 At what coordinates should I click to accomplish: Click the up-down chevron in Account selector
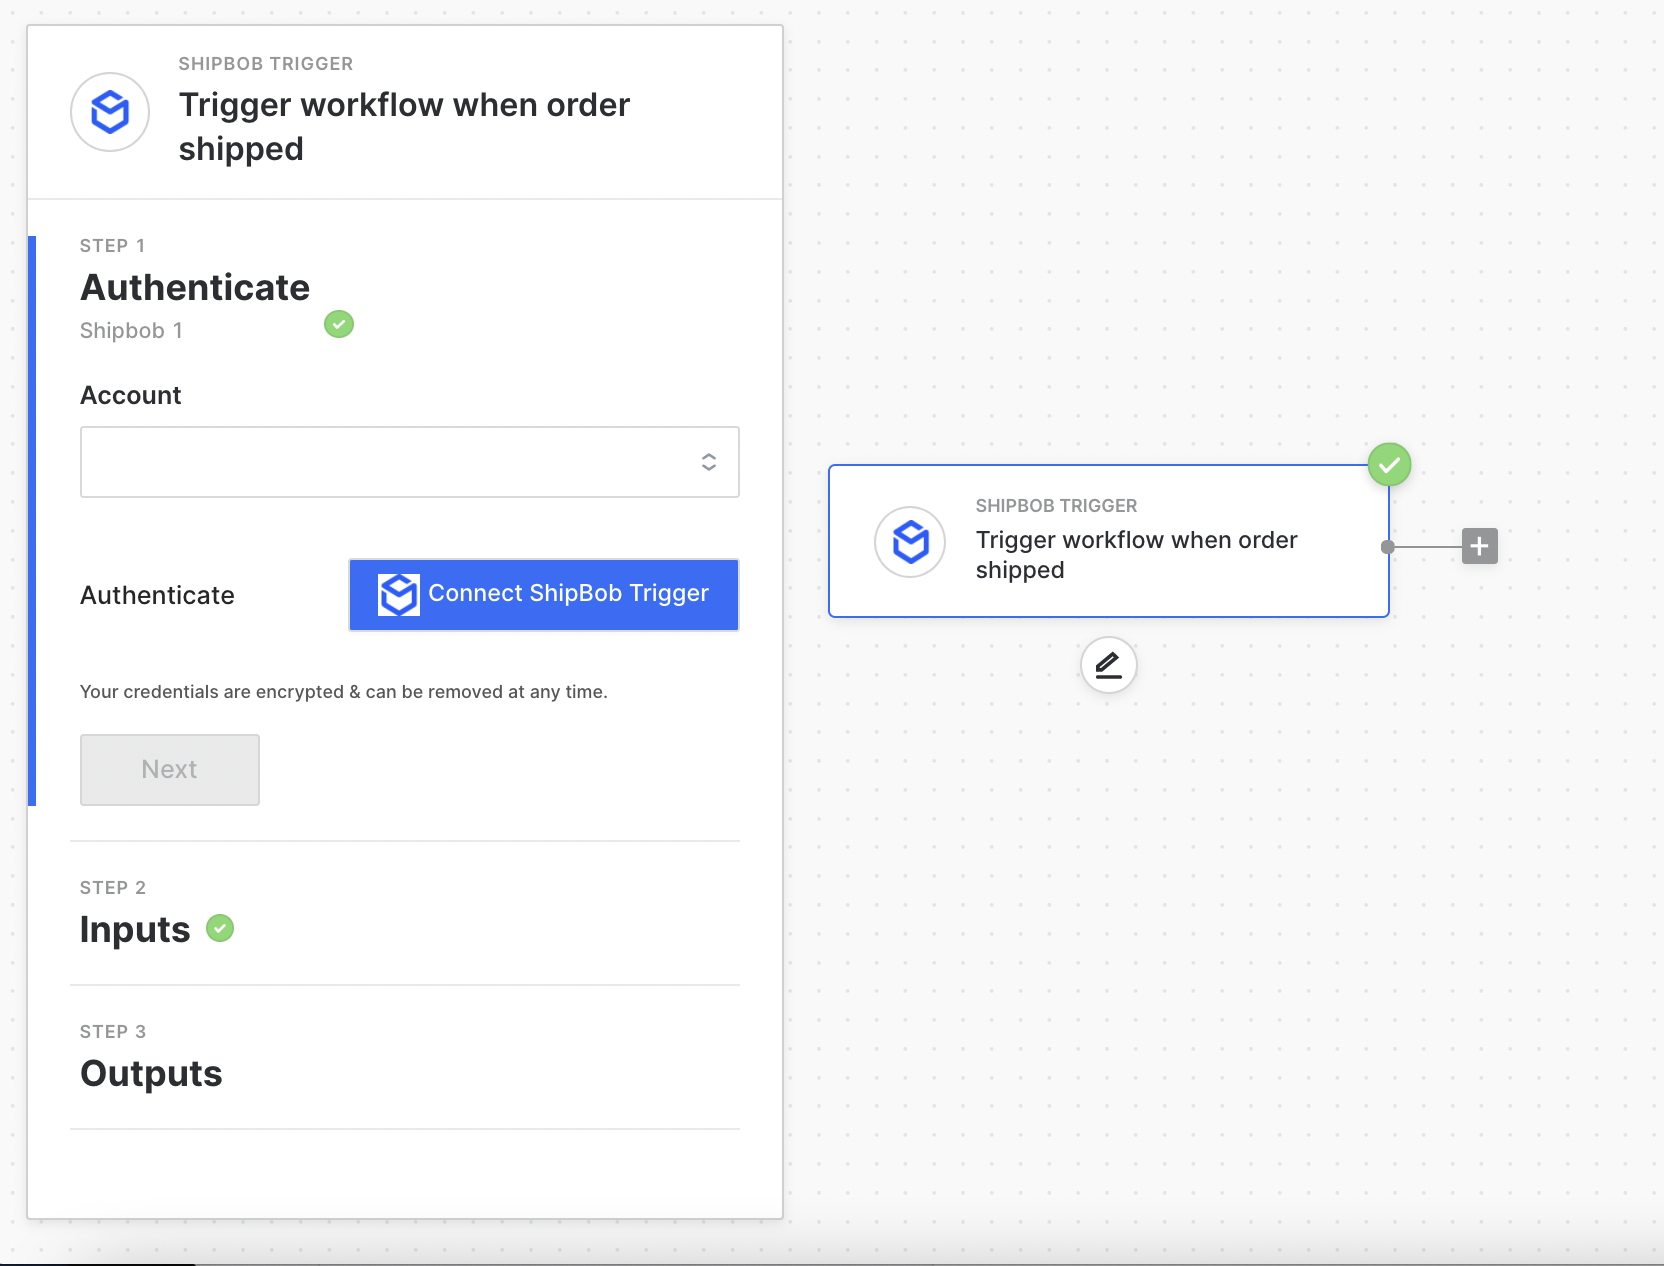coord(709,462)
